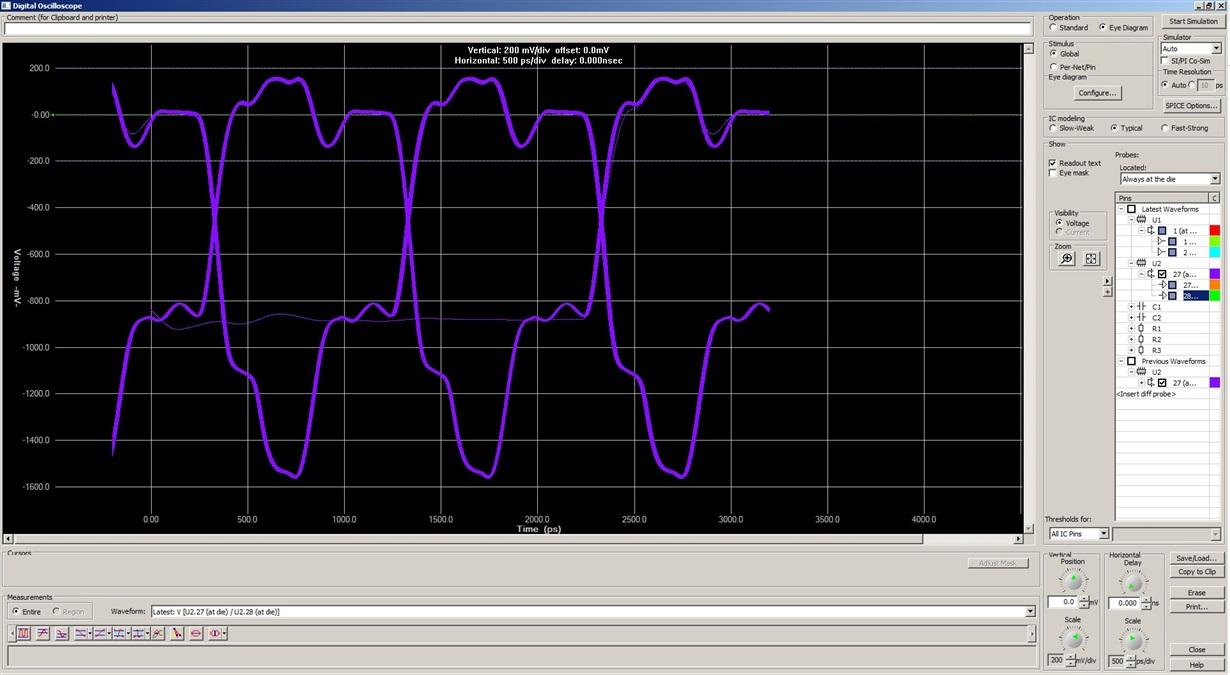Toggle U2 pin 27 latest waveform checkbox
Viewport: 1230px width, 675px height.
[x=1162, y=274]
